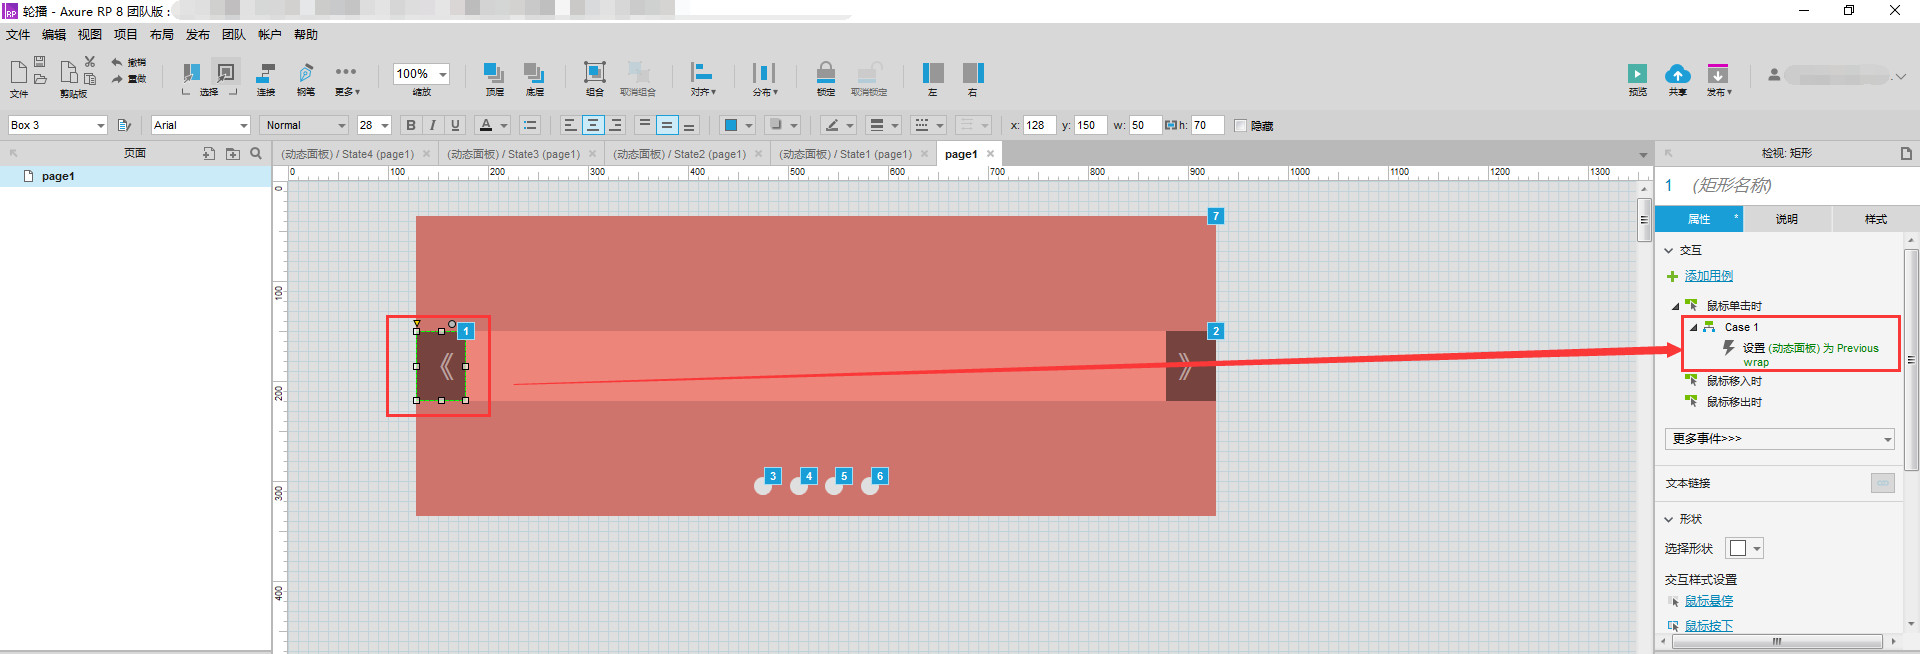The image size is (1920, 654).
Task: Switch to the 样式 (Style) tab
Action: coord(1875,219)
